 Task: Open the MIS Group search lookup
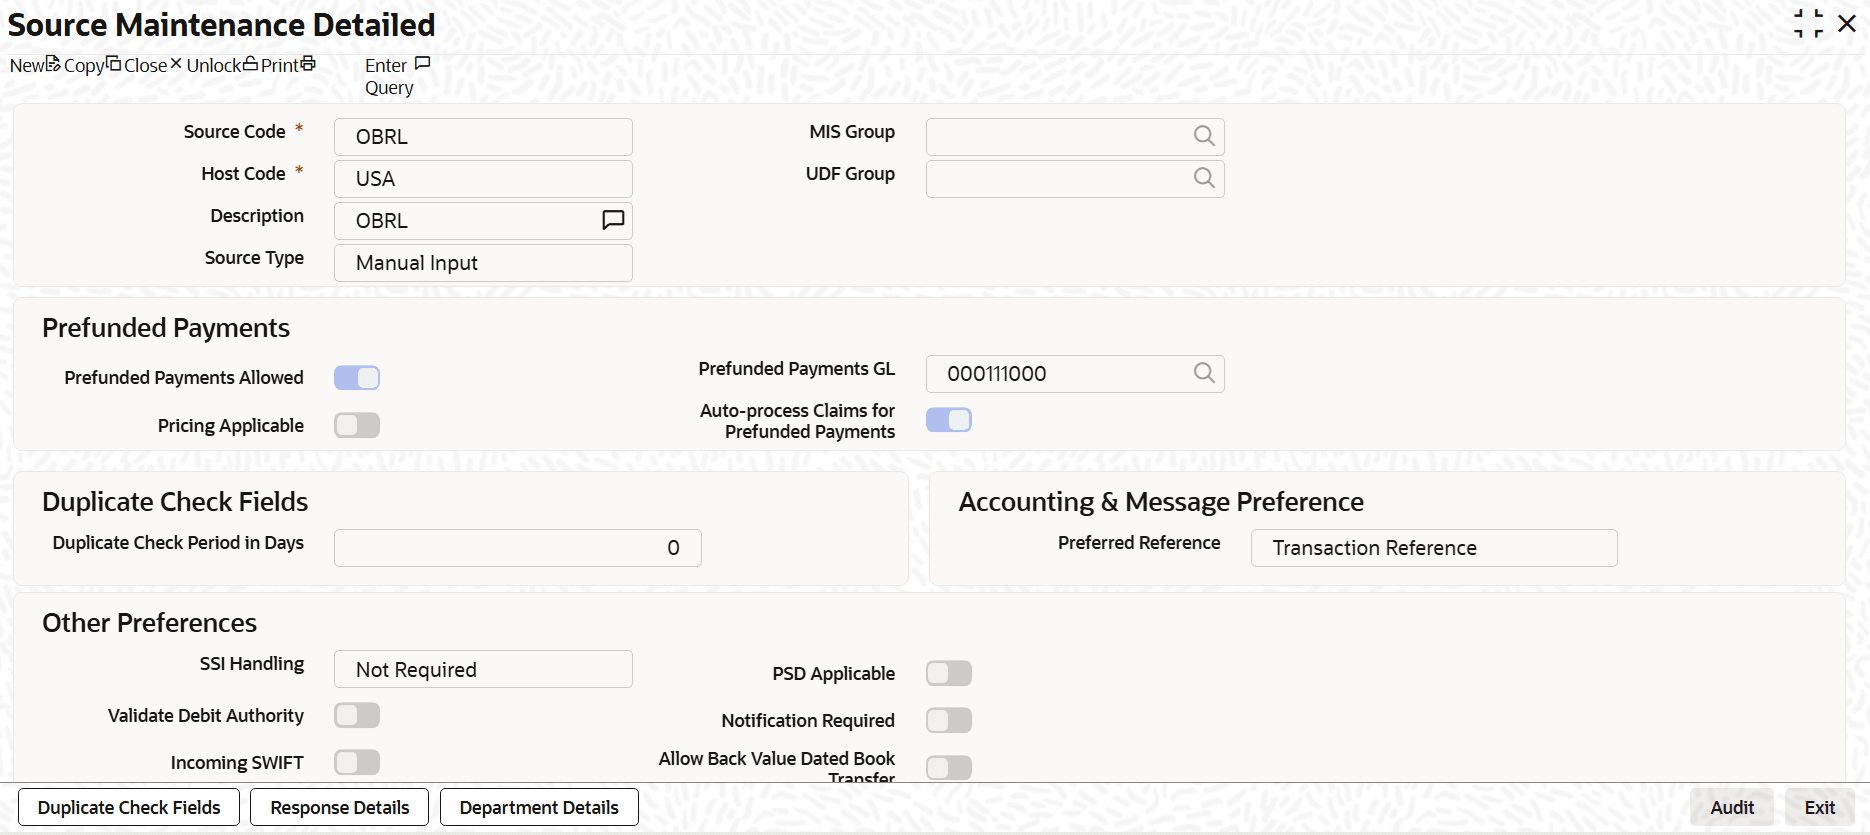[1204, 136]
